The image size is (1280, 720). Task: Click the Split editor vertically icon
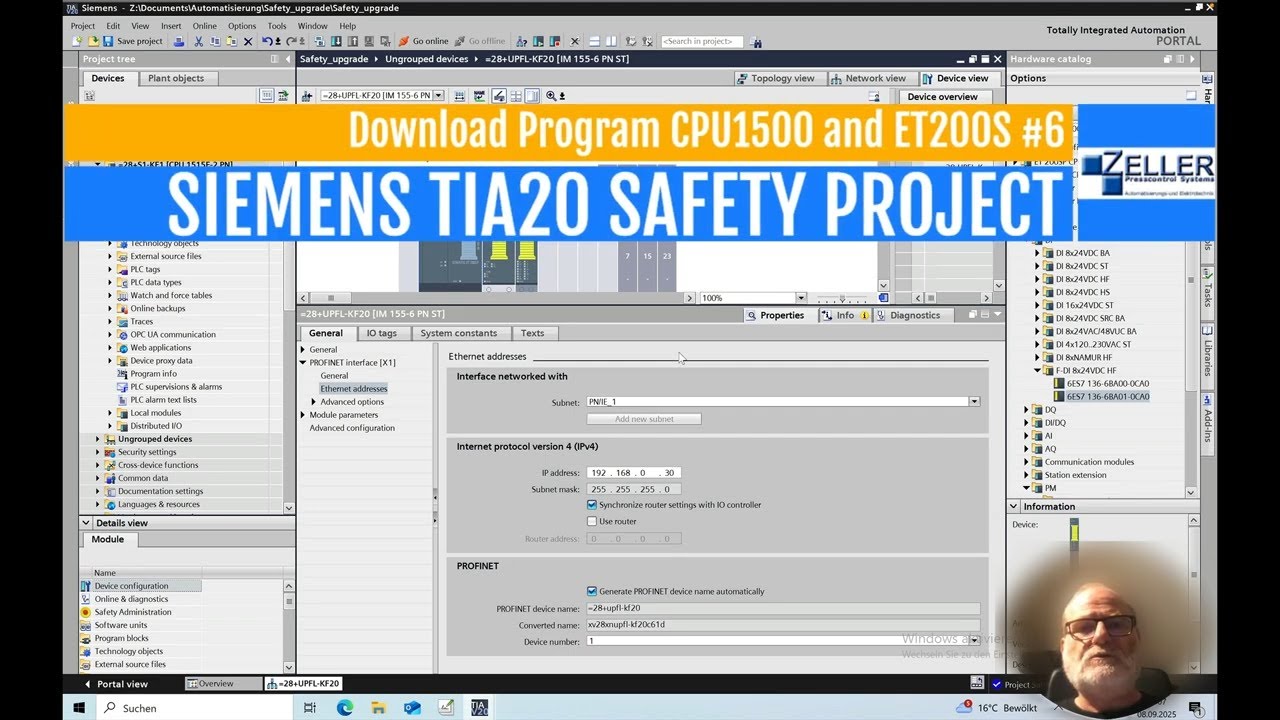(x=610, y=41)
